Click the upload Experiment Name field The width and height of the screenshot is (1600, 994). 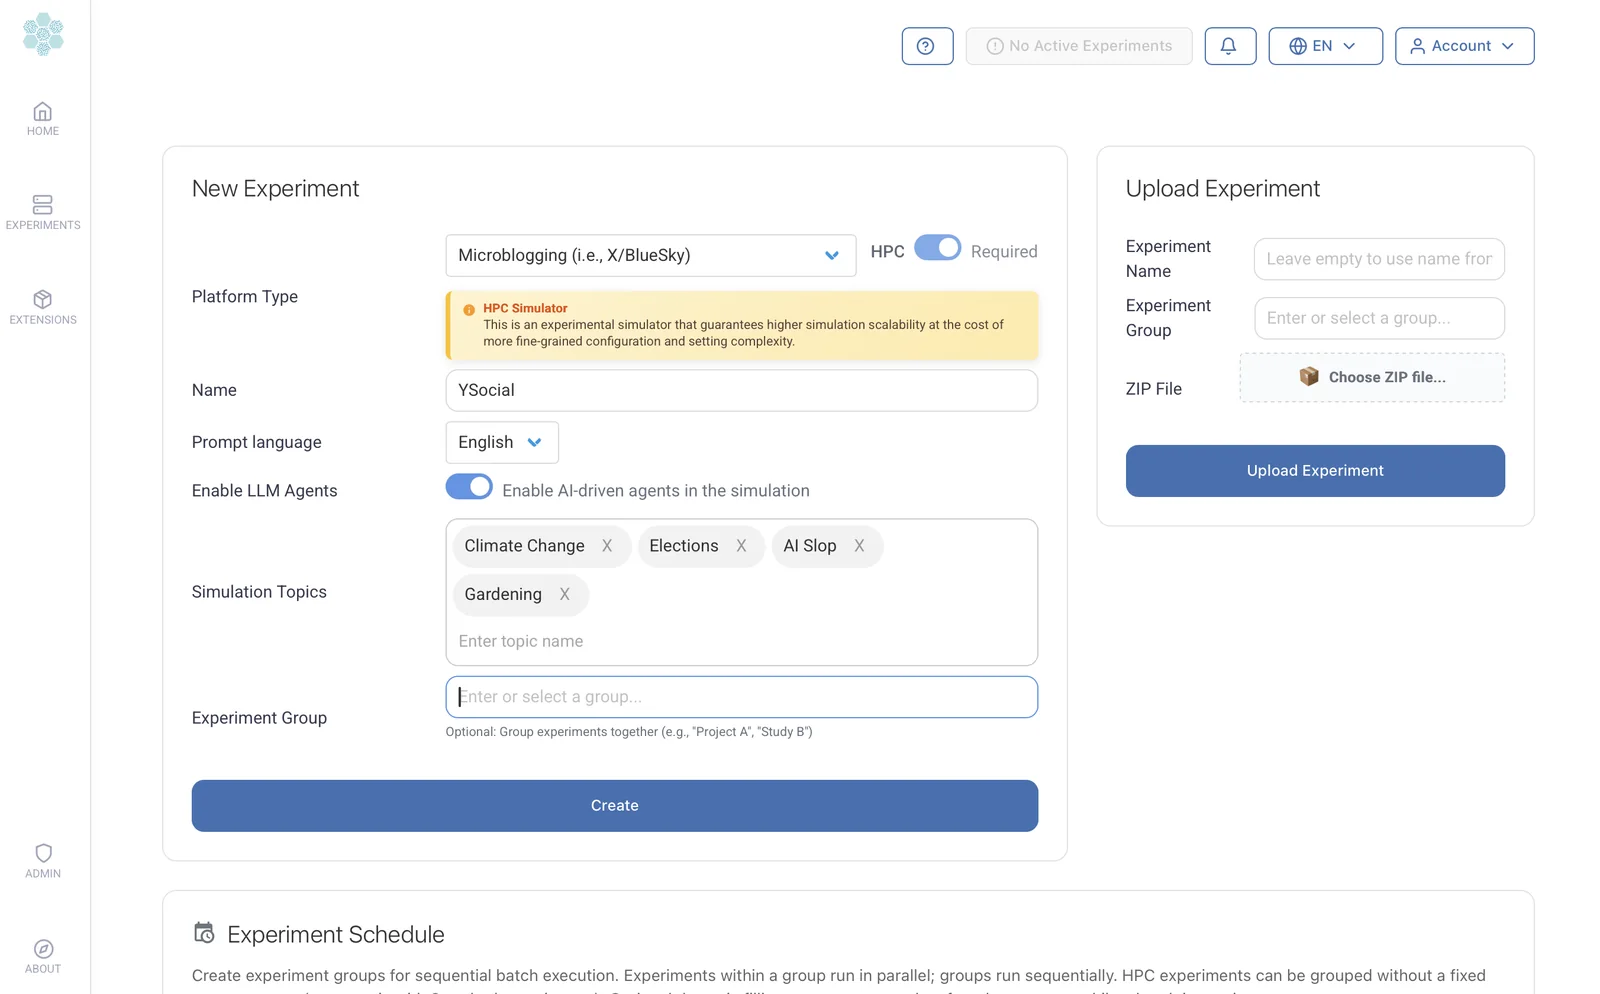tap(1379, 259)
